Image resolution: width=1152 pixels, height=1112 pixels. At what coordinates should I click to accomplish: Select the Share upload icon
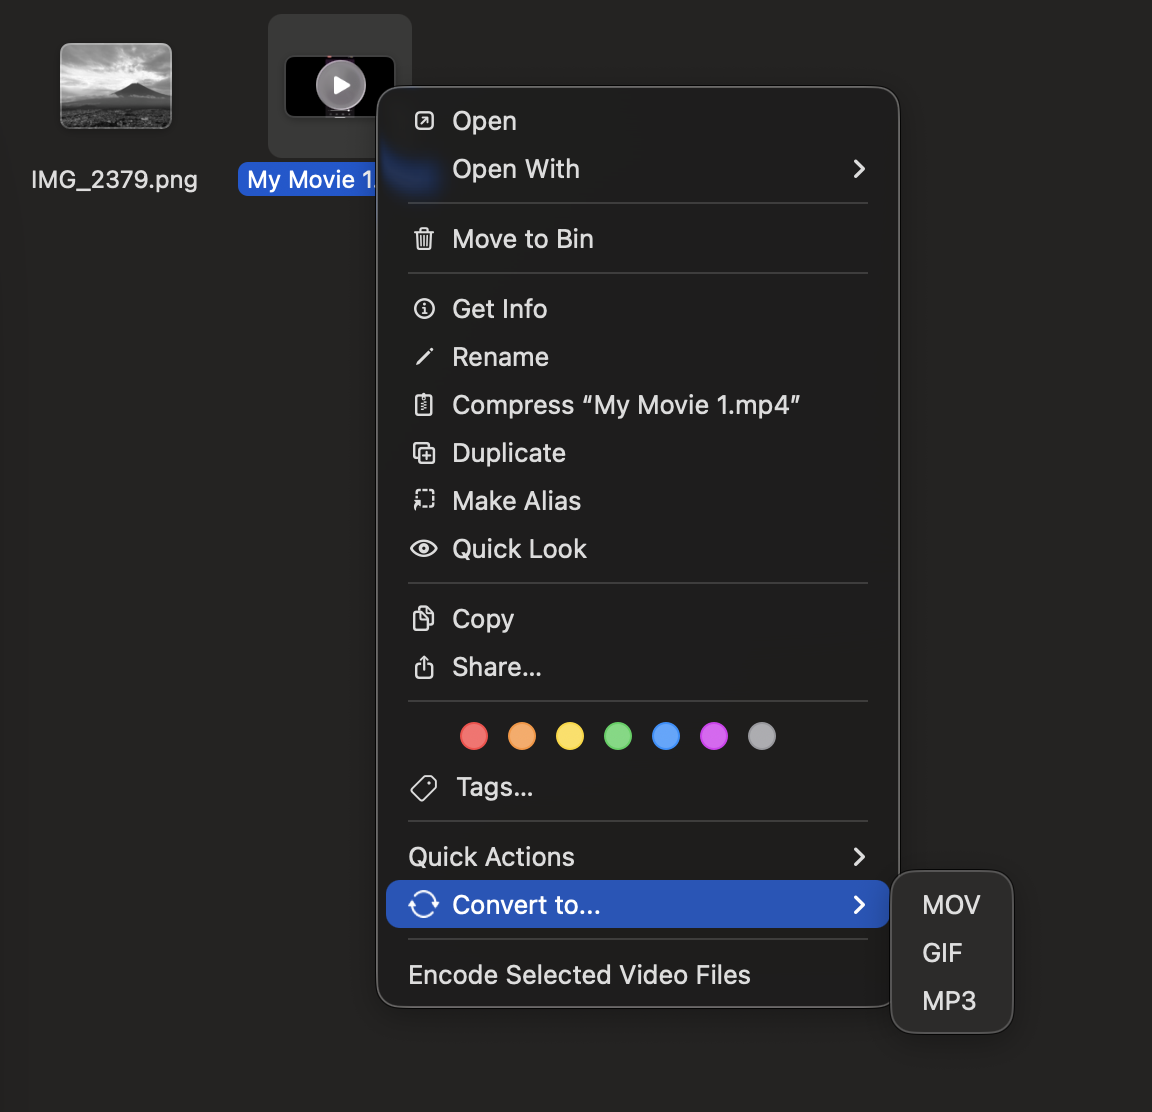tap(424, 666)
